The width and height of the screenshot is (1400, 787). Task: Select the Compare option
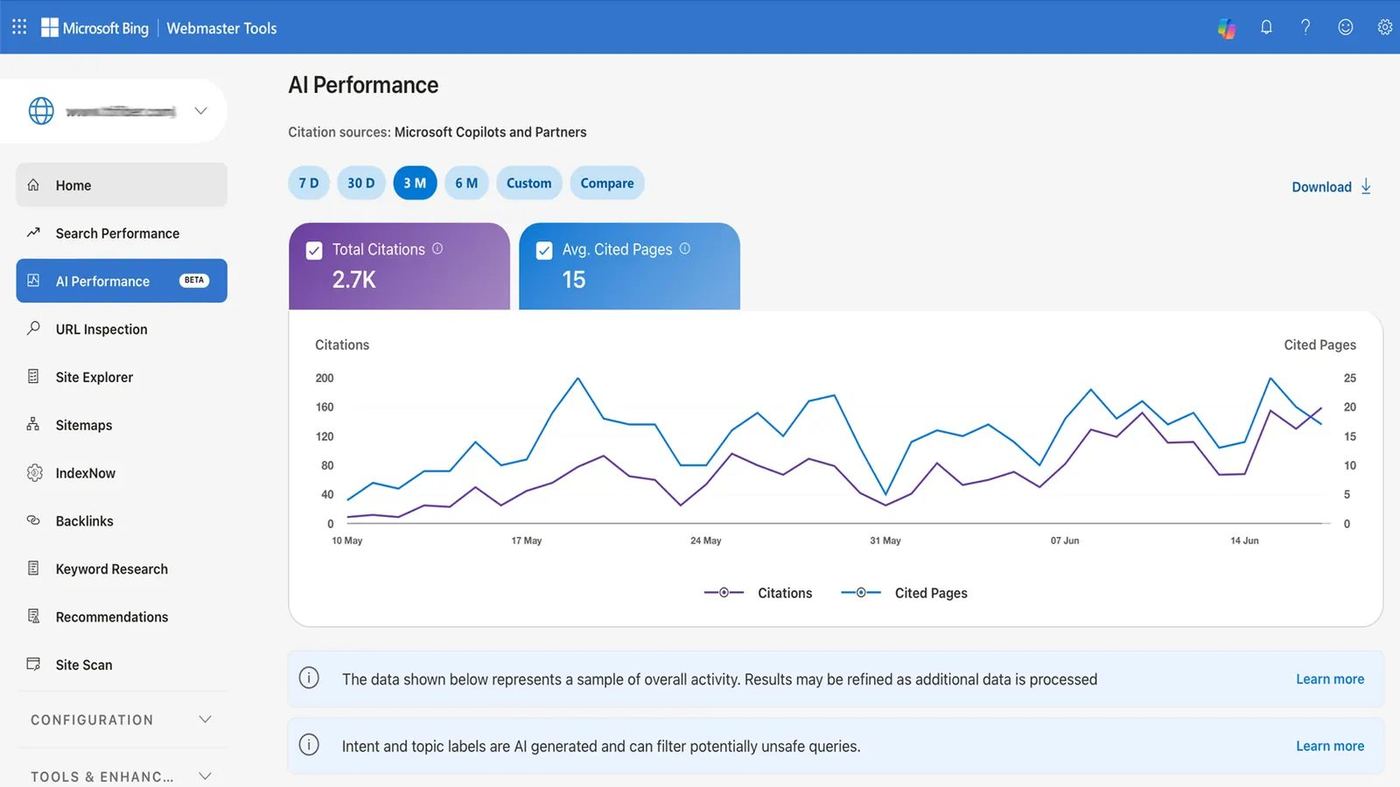point(607,183)
